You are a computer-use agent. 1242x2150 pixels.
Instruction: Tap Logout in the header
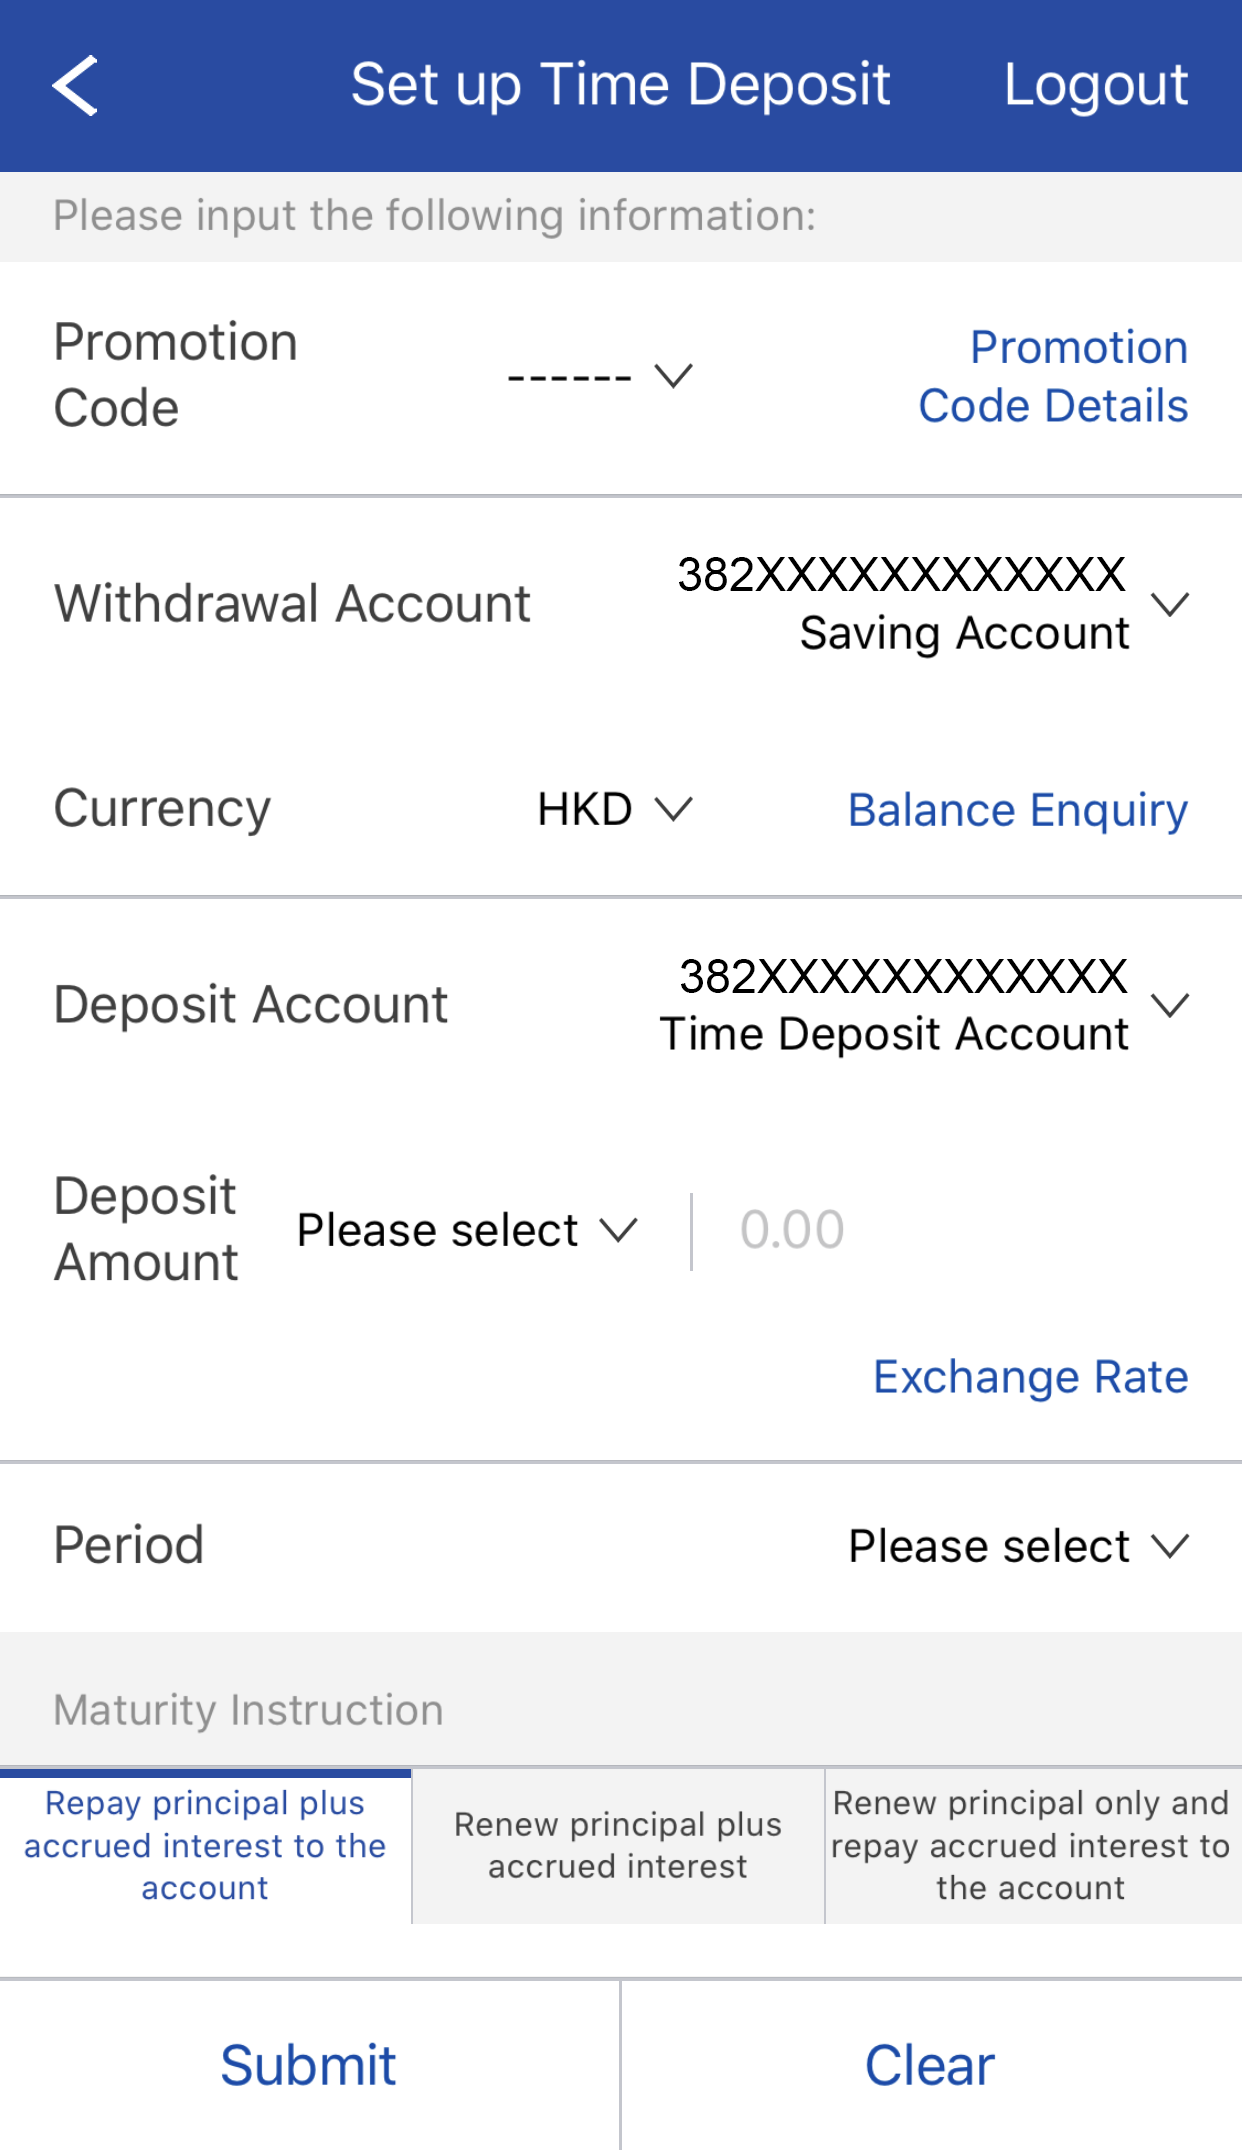tap(1095, 85)
